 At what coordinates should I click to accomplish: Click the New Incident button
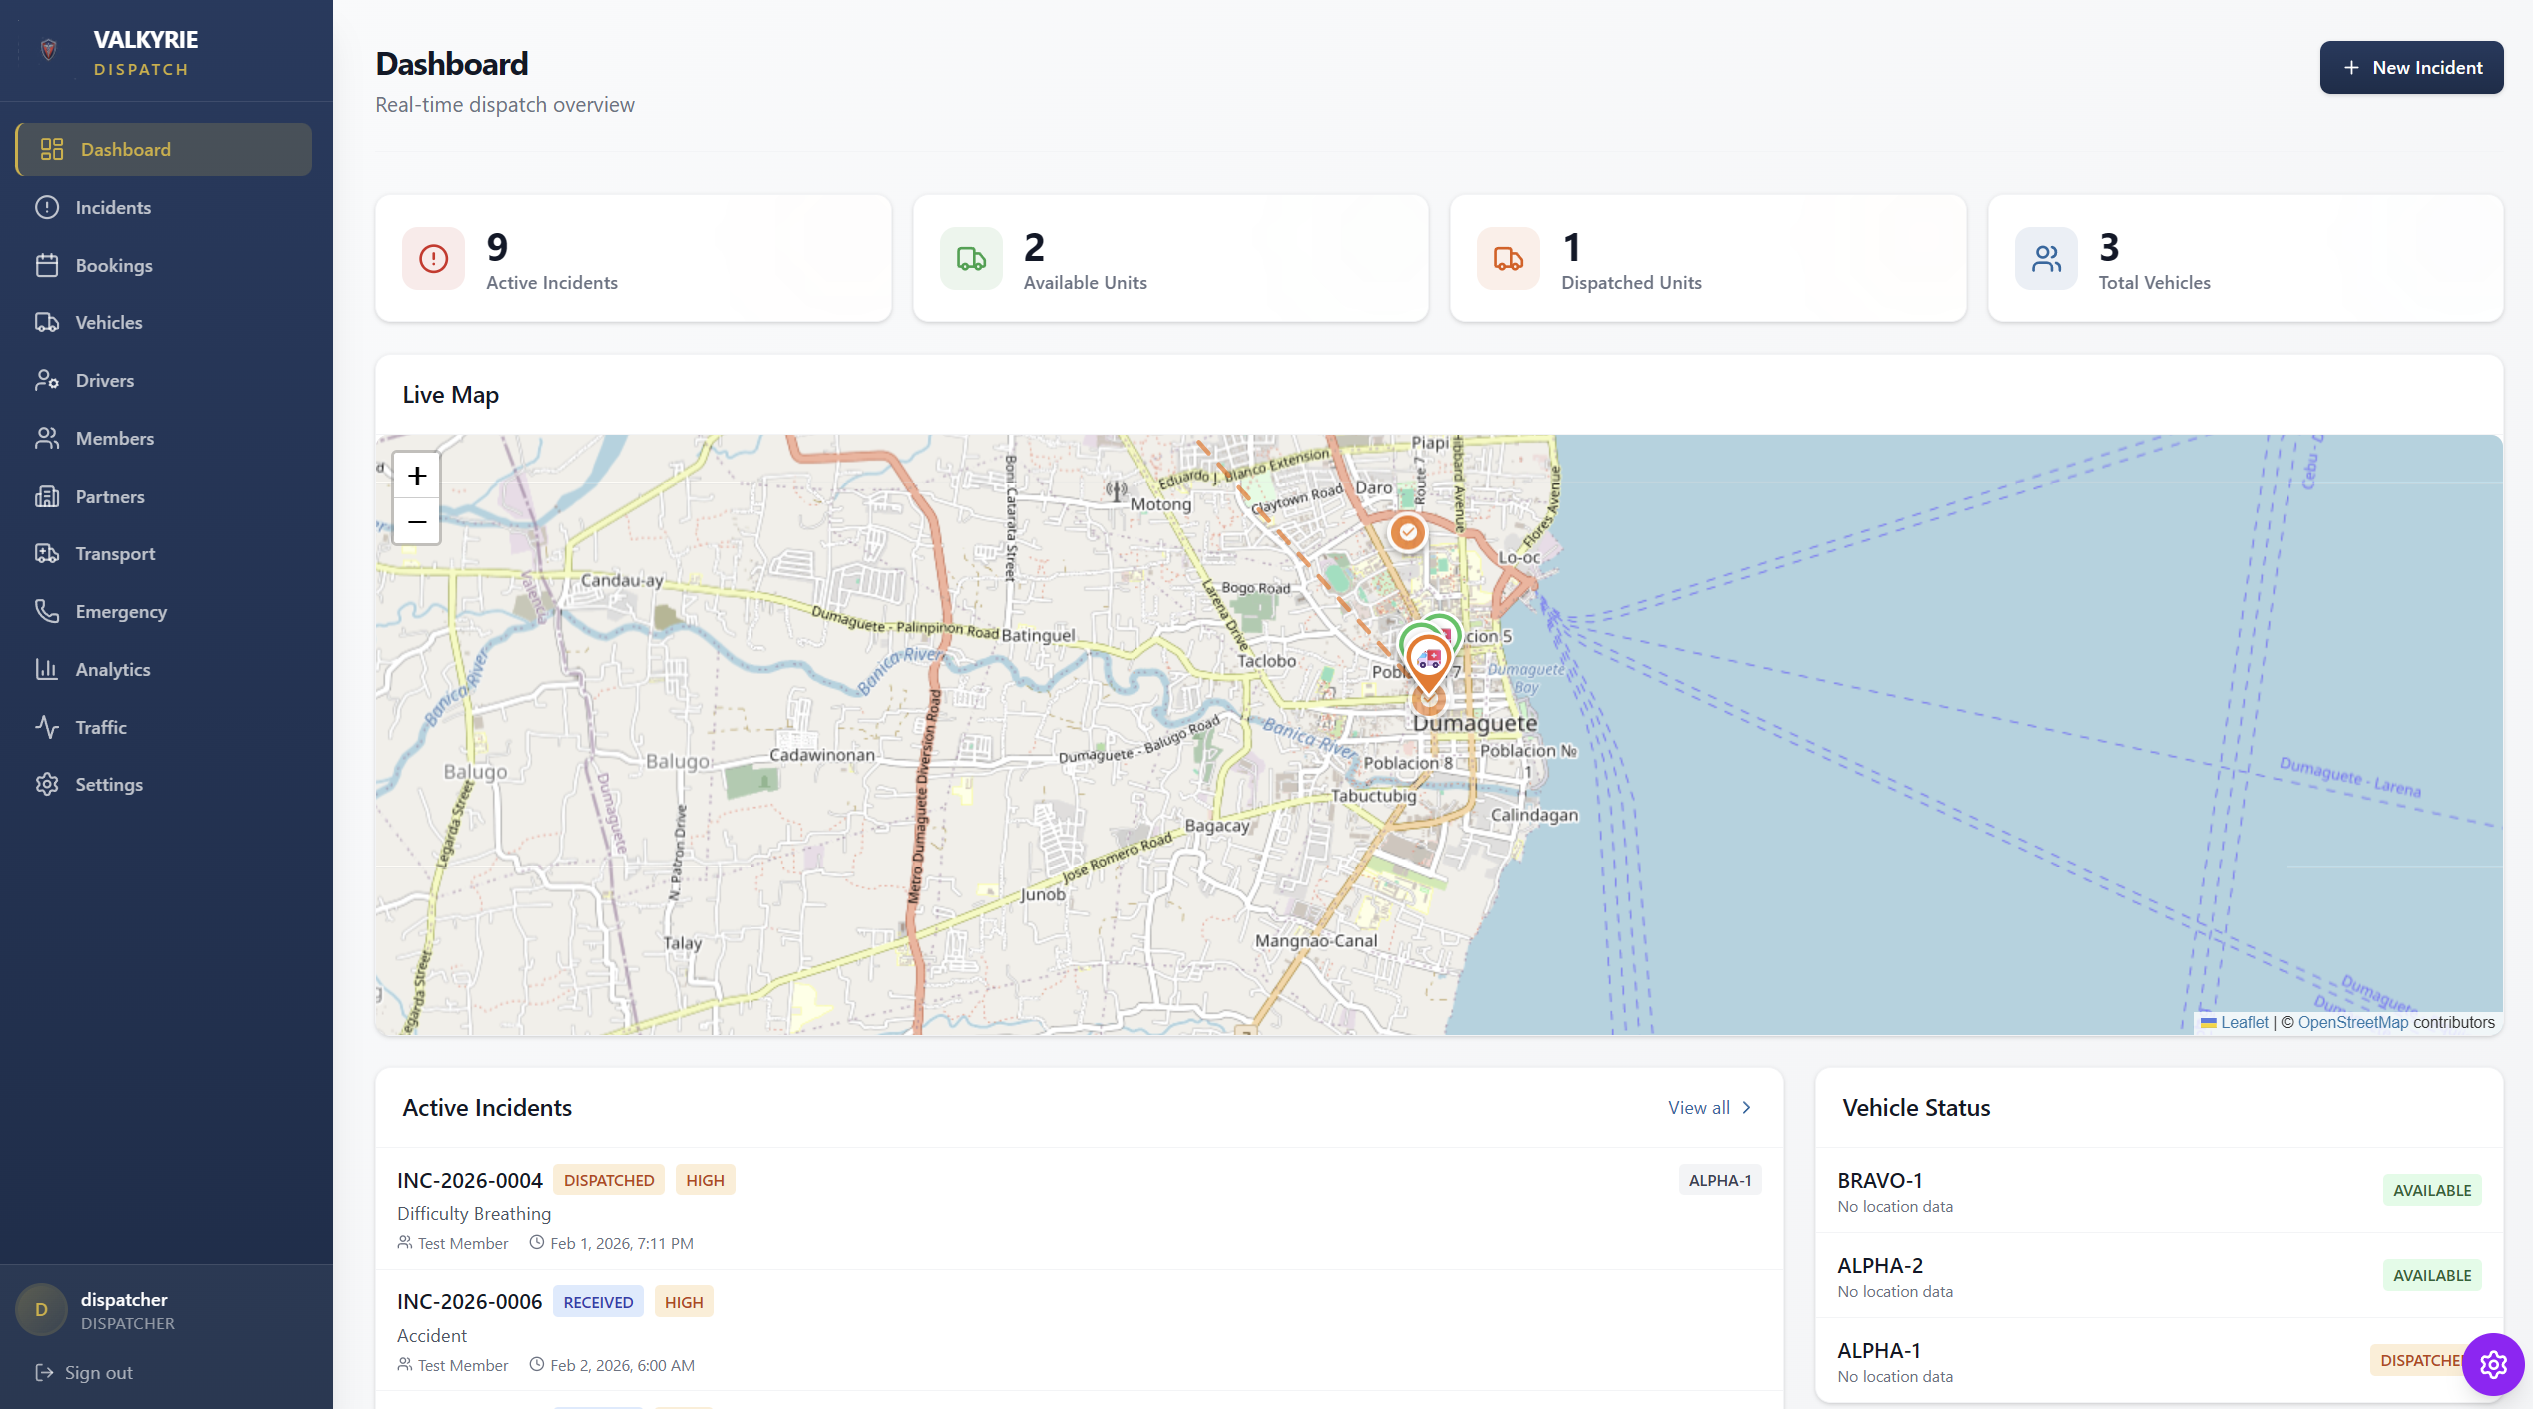pos(2411,67)
